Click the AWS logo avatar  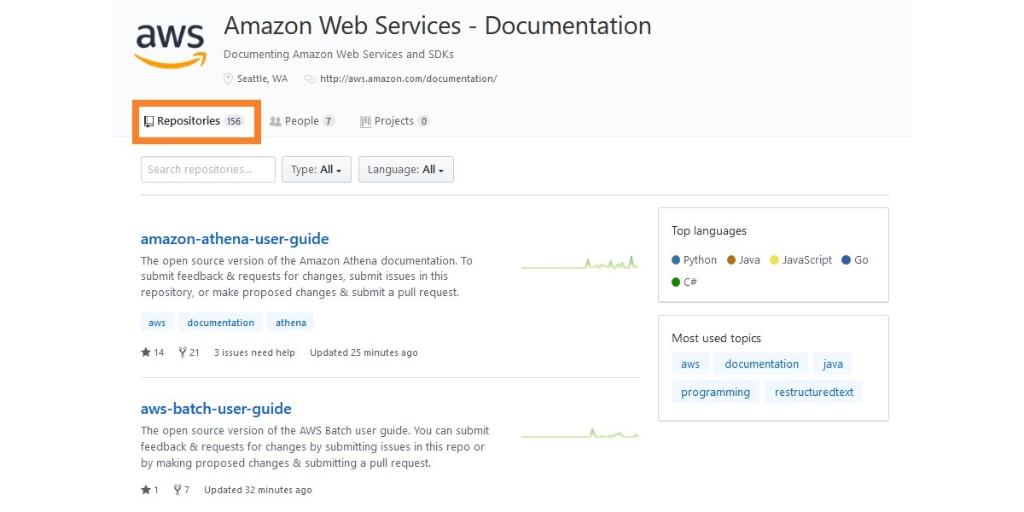170,45
